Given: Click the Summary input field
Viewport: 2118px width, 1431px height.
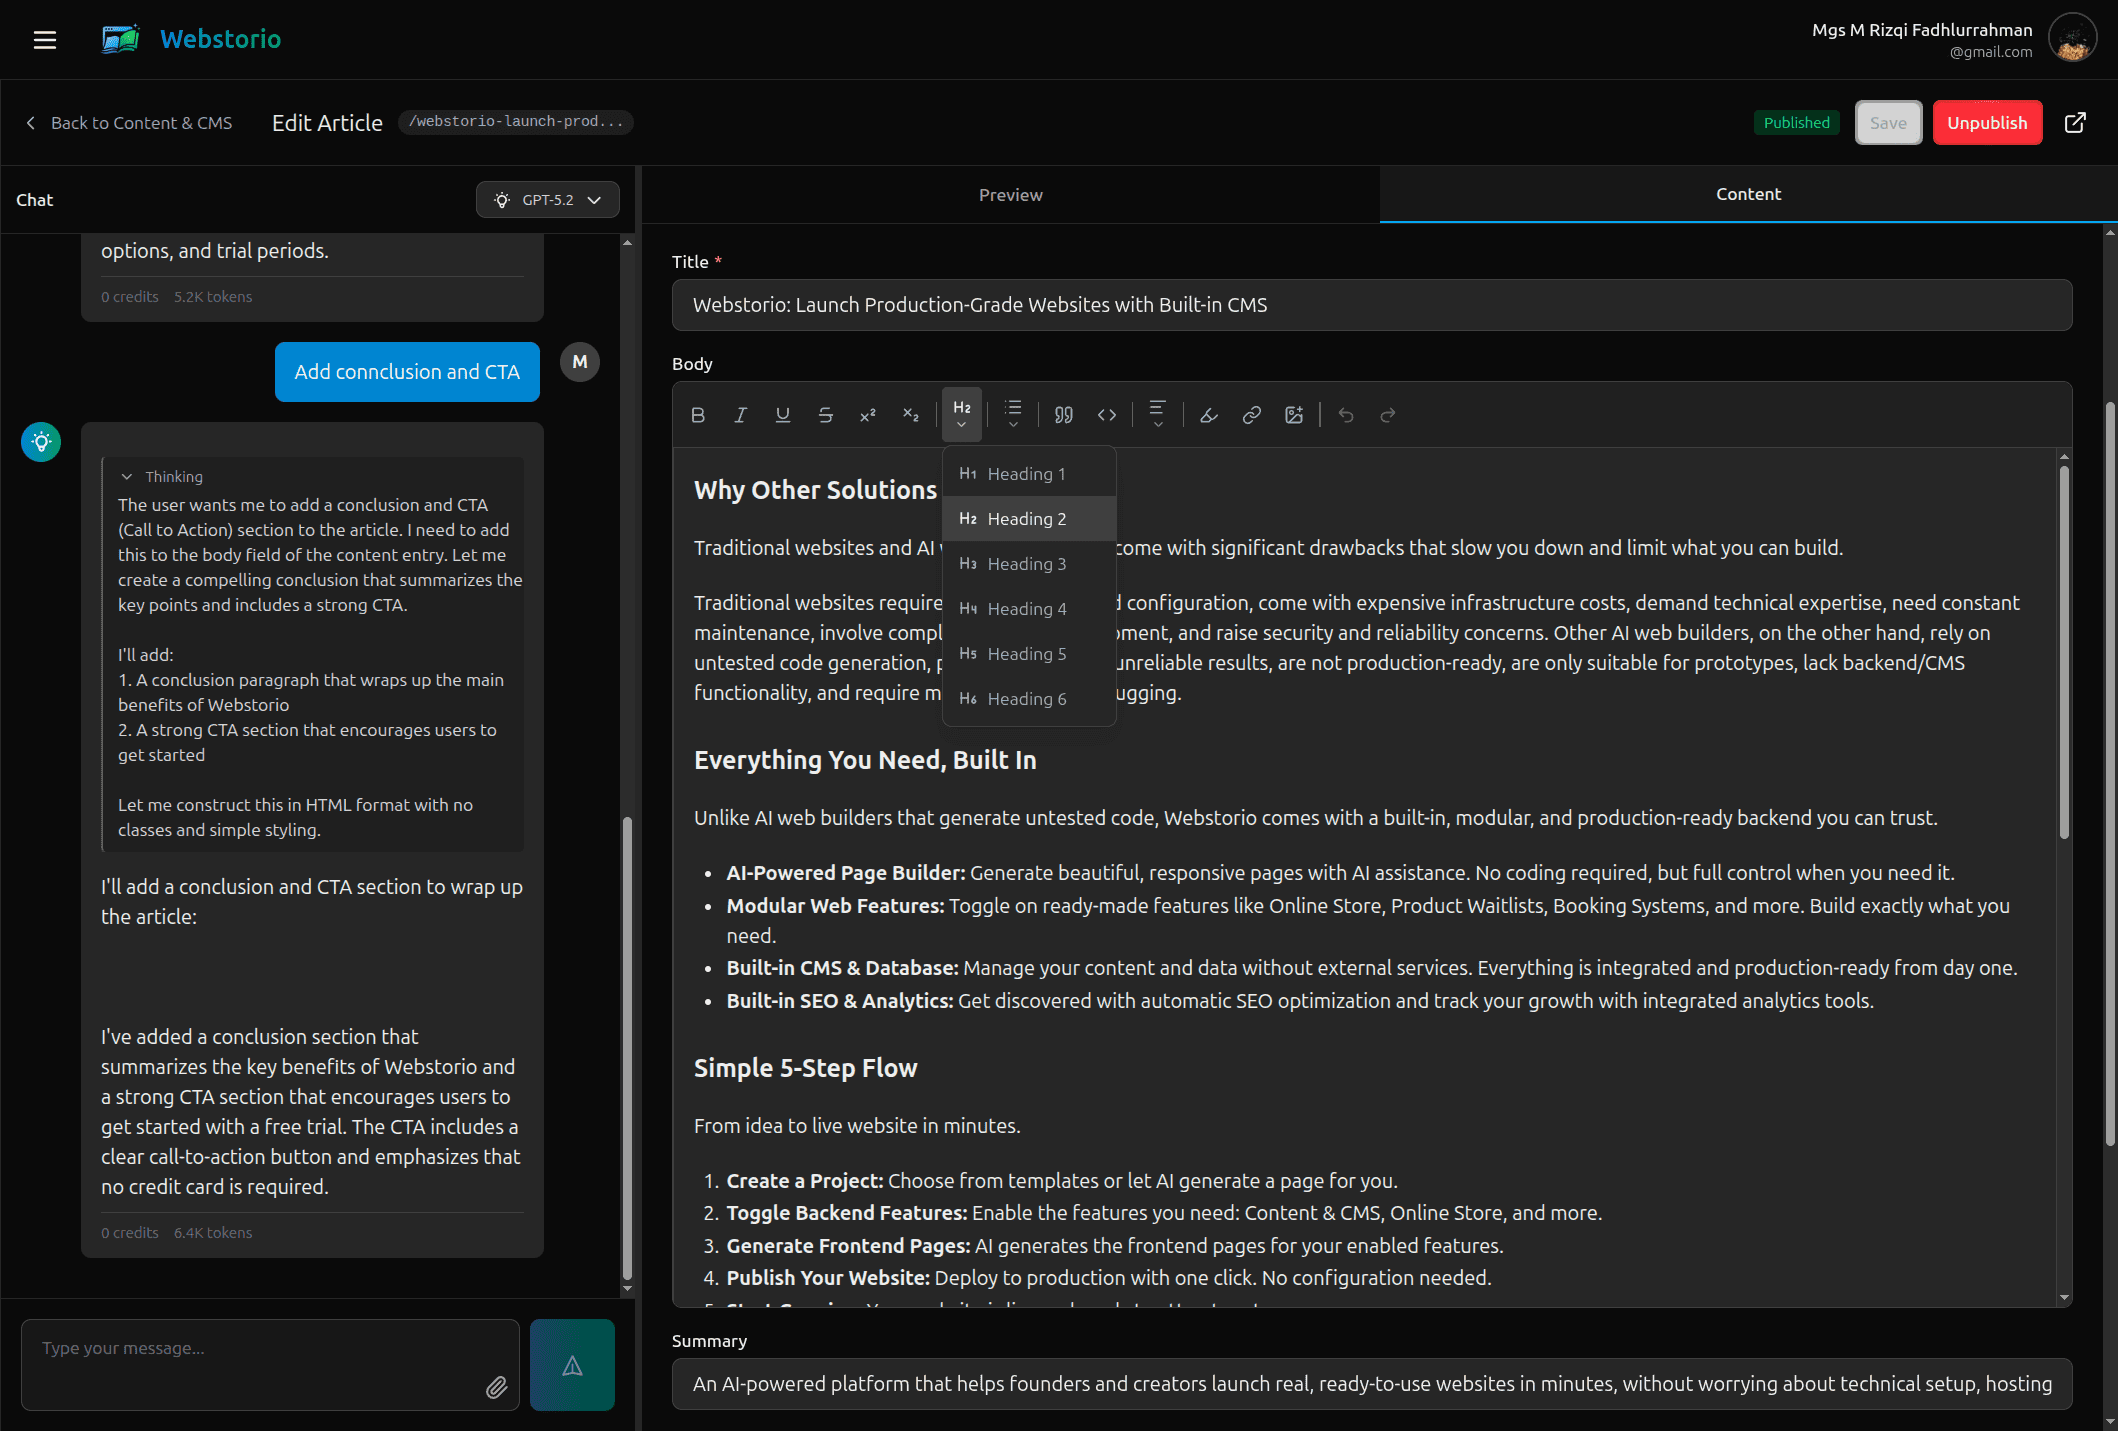Looking at the screenshot, I should 1372,1384.
